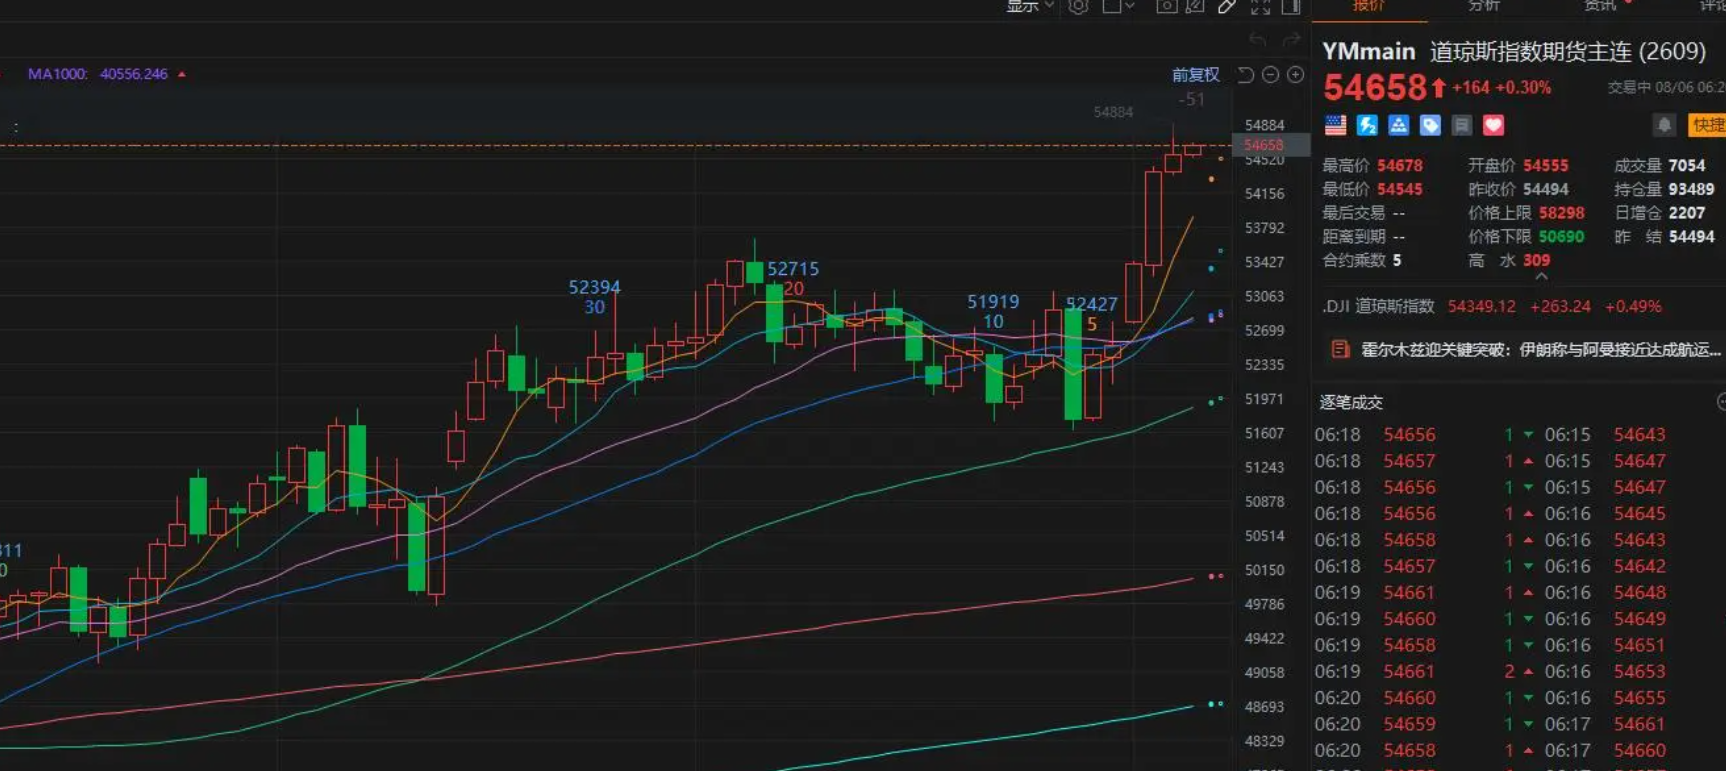This screenshot has height=771, width=1726.
Task: Click the 逐笔成交 section header
Action: point(1351,402)
